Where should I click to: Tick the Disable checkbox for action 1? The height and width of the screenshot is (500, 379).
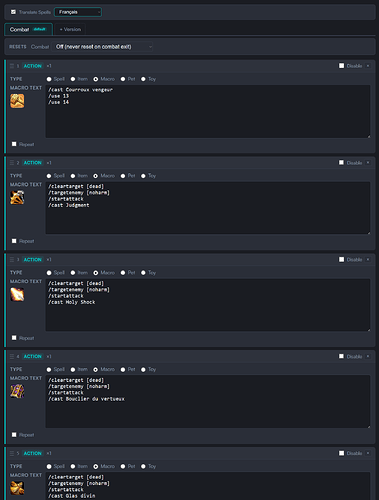pos(341,66)
